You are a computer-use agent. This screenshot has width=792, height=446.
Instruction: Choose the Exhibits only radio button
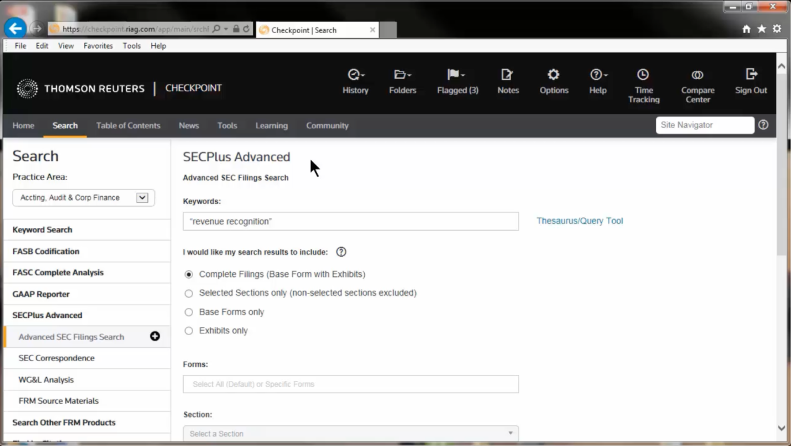pos(189,331)
